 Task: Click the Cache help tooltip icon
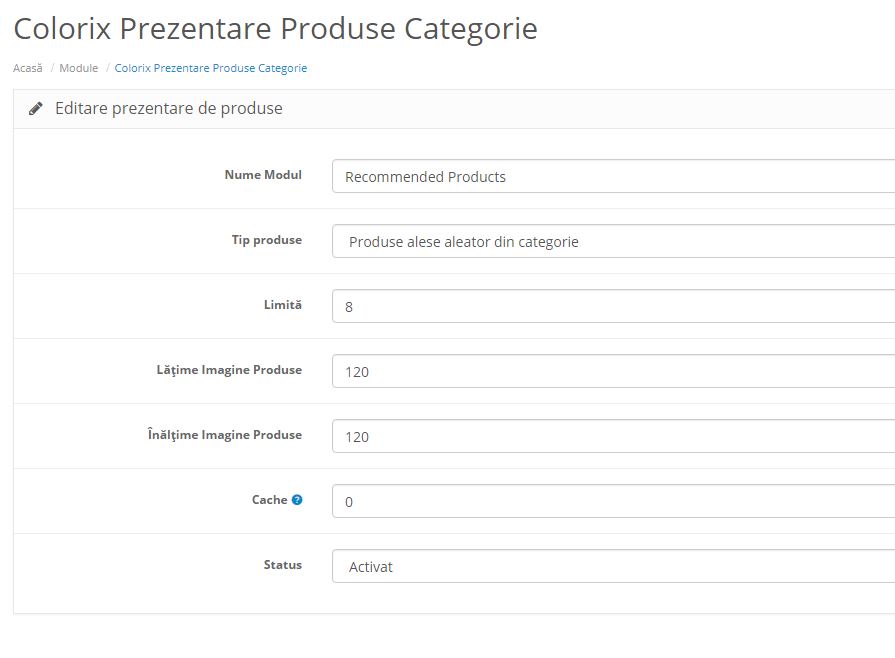pos(296,500)
